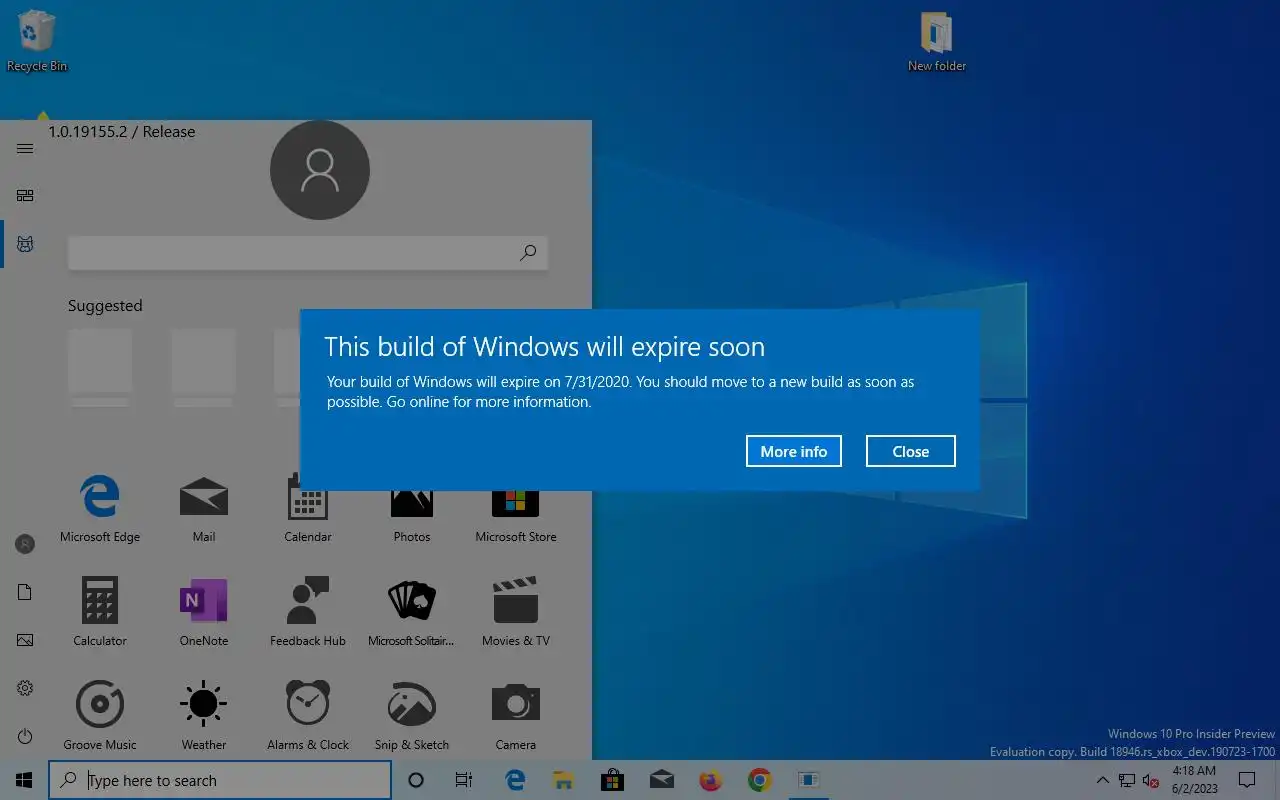Open File Explorer from the taskbar

pos(563,780)
